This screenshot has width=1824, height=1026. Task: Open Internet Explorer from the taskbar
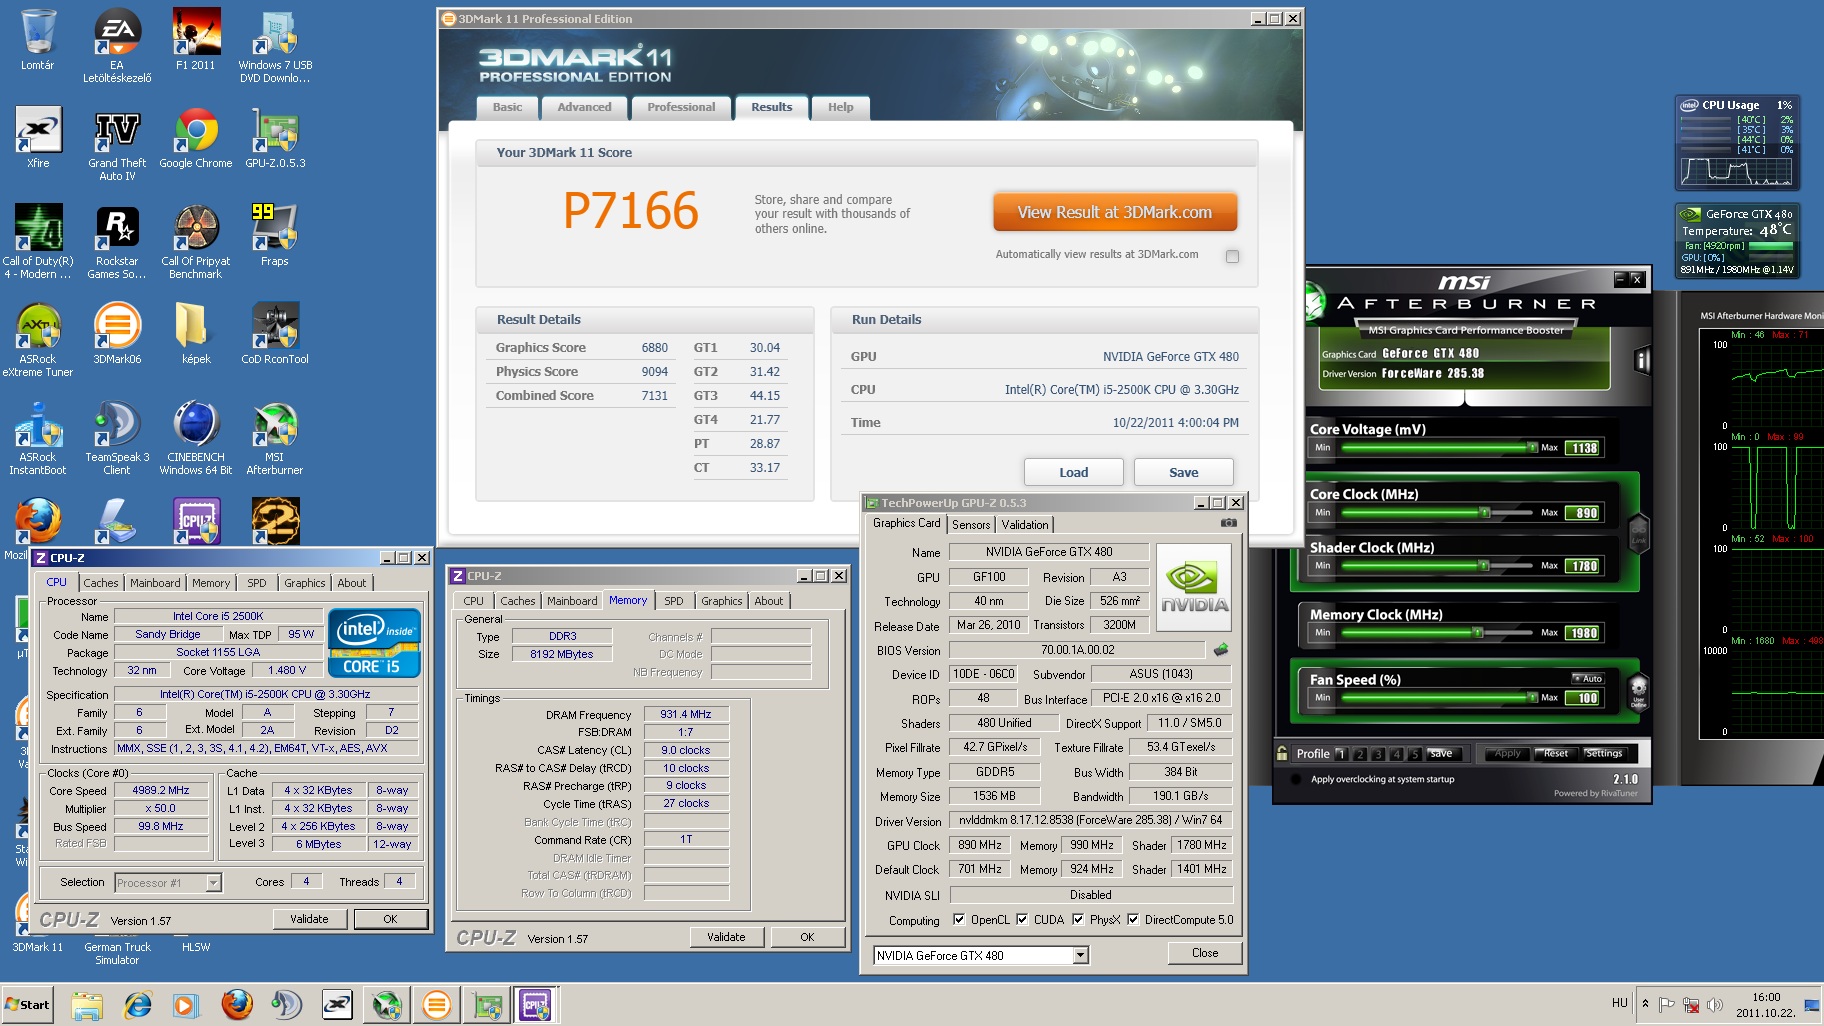click(x=137, y=1004)
